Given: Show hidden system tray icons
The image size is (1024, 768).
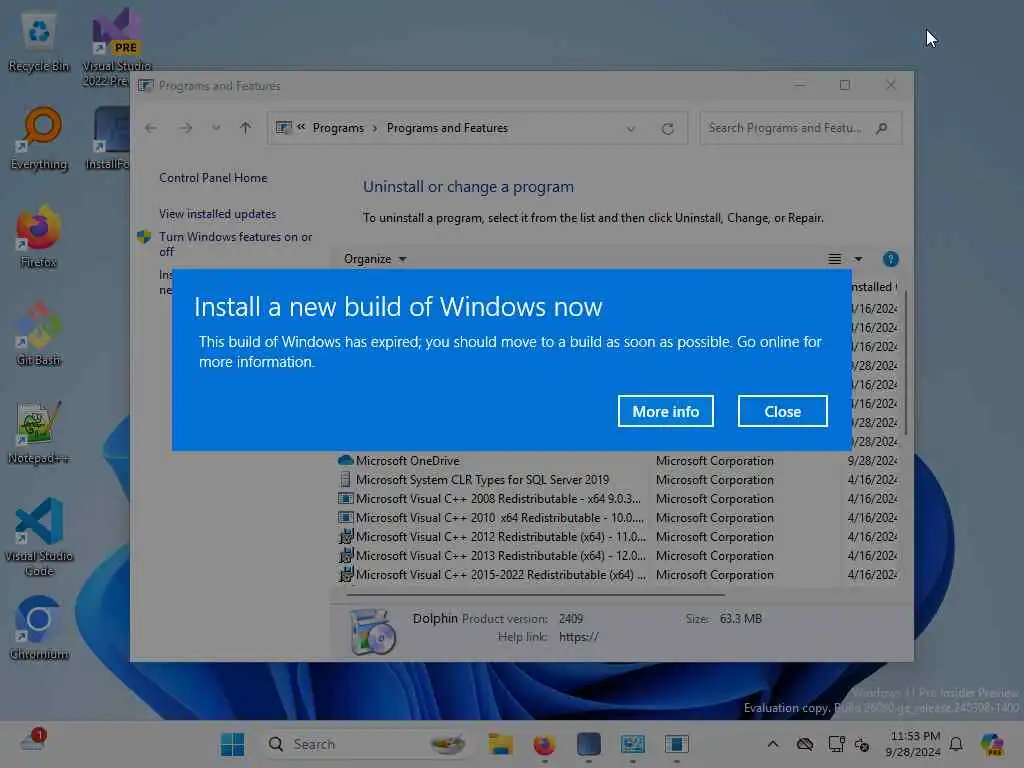Looking at the screenshot, I should tap(773, 744).
